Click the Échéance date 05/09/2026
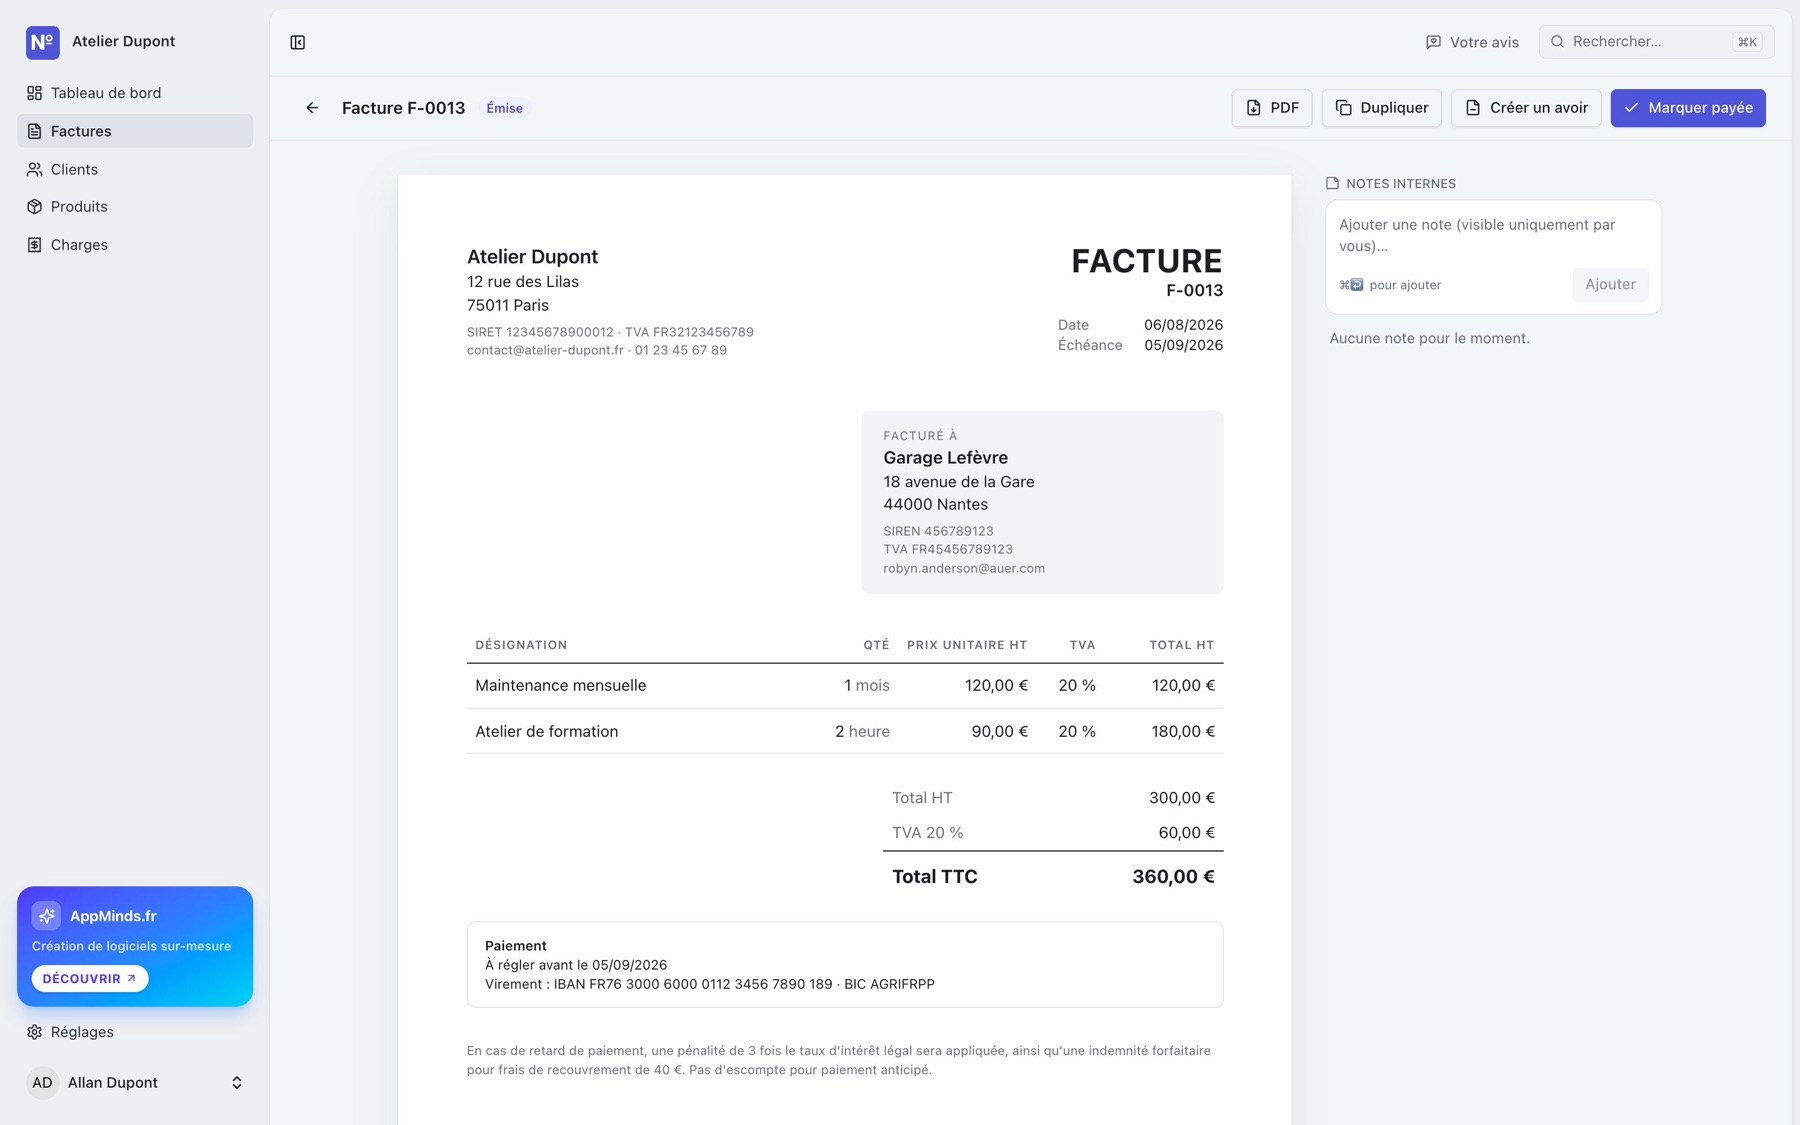 1184,345
